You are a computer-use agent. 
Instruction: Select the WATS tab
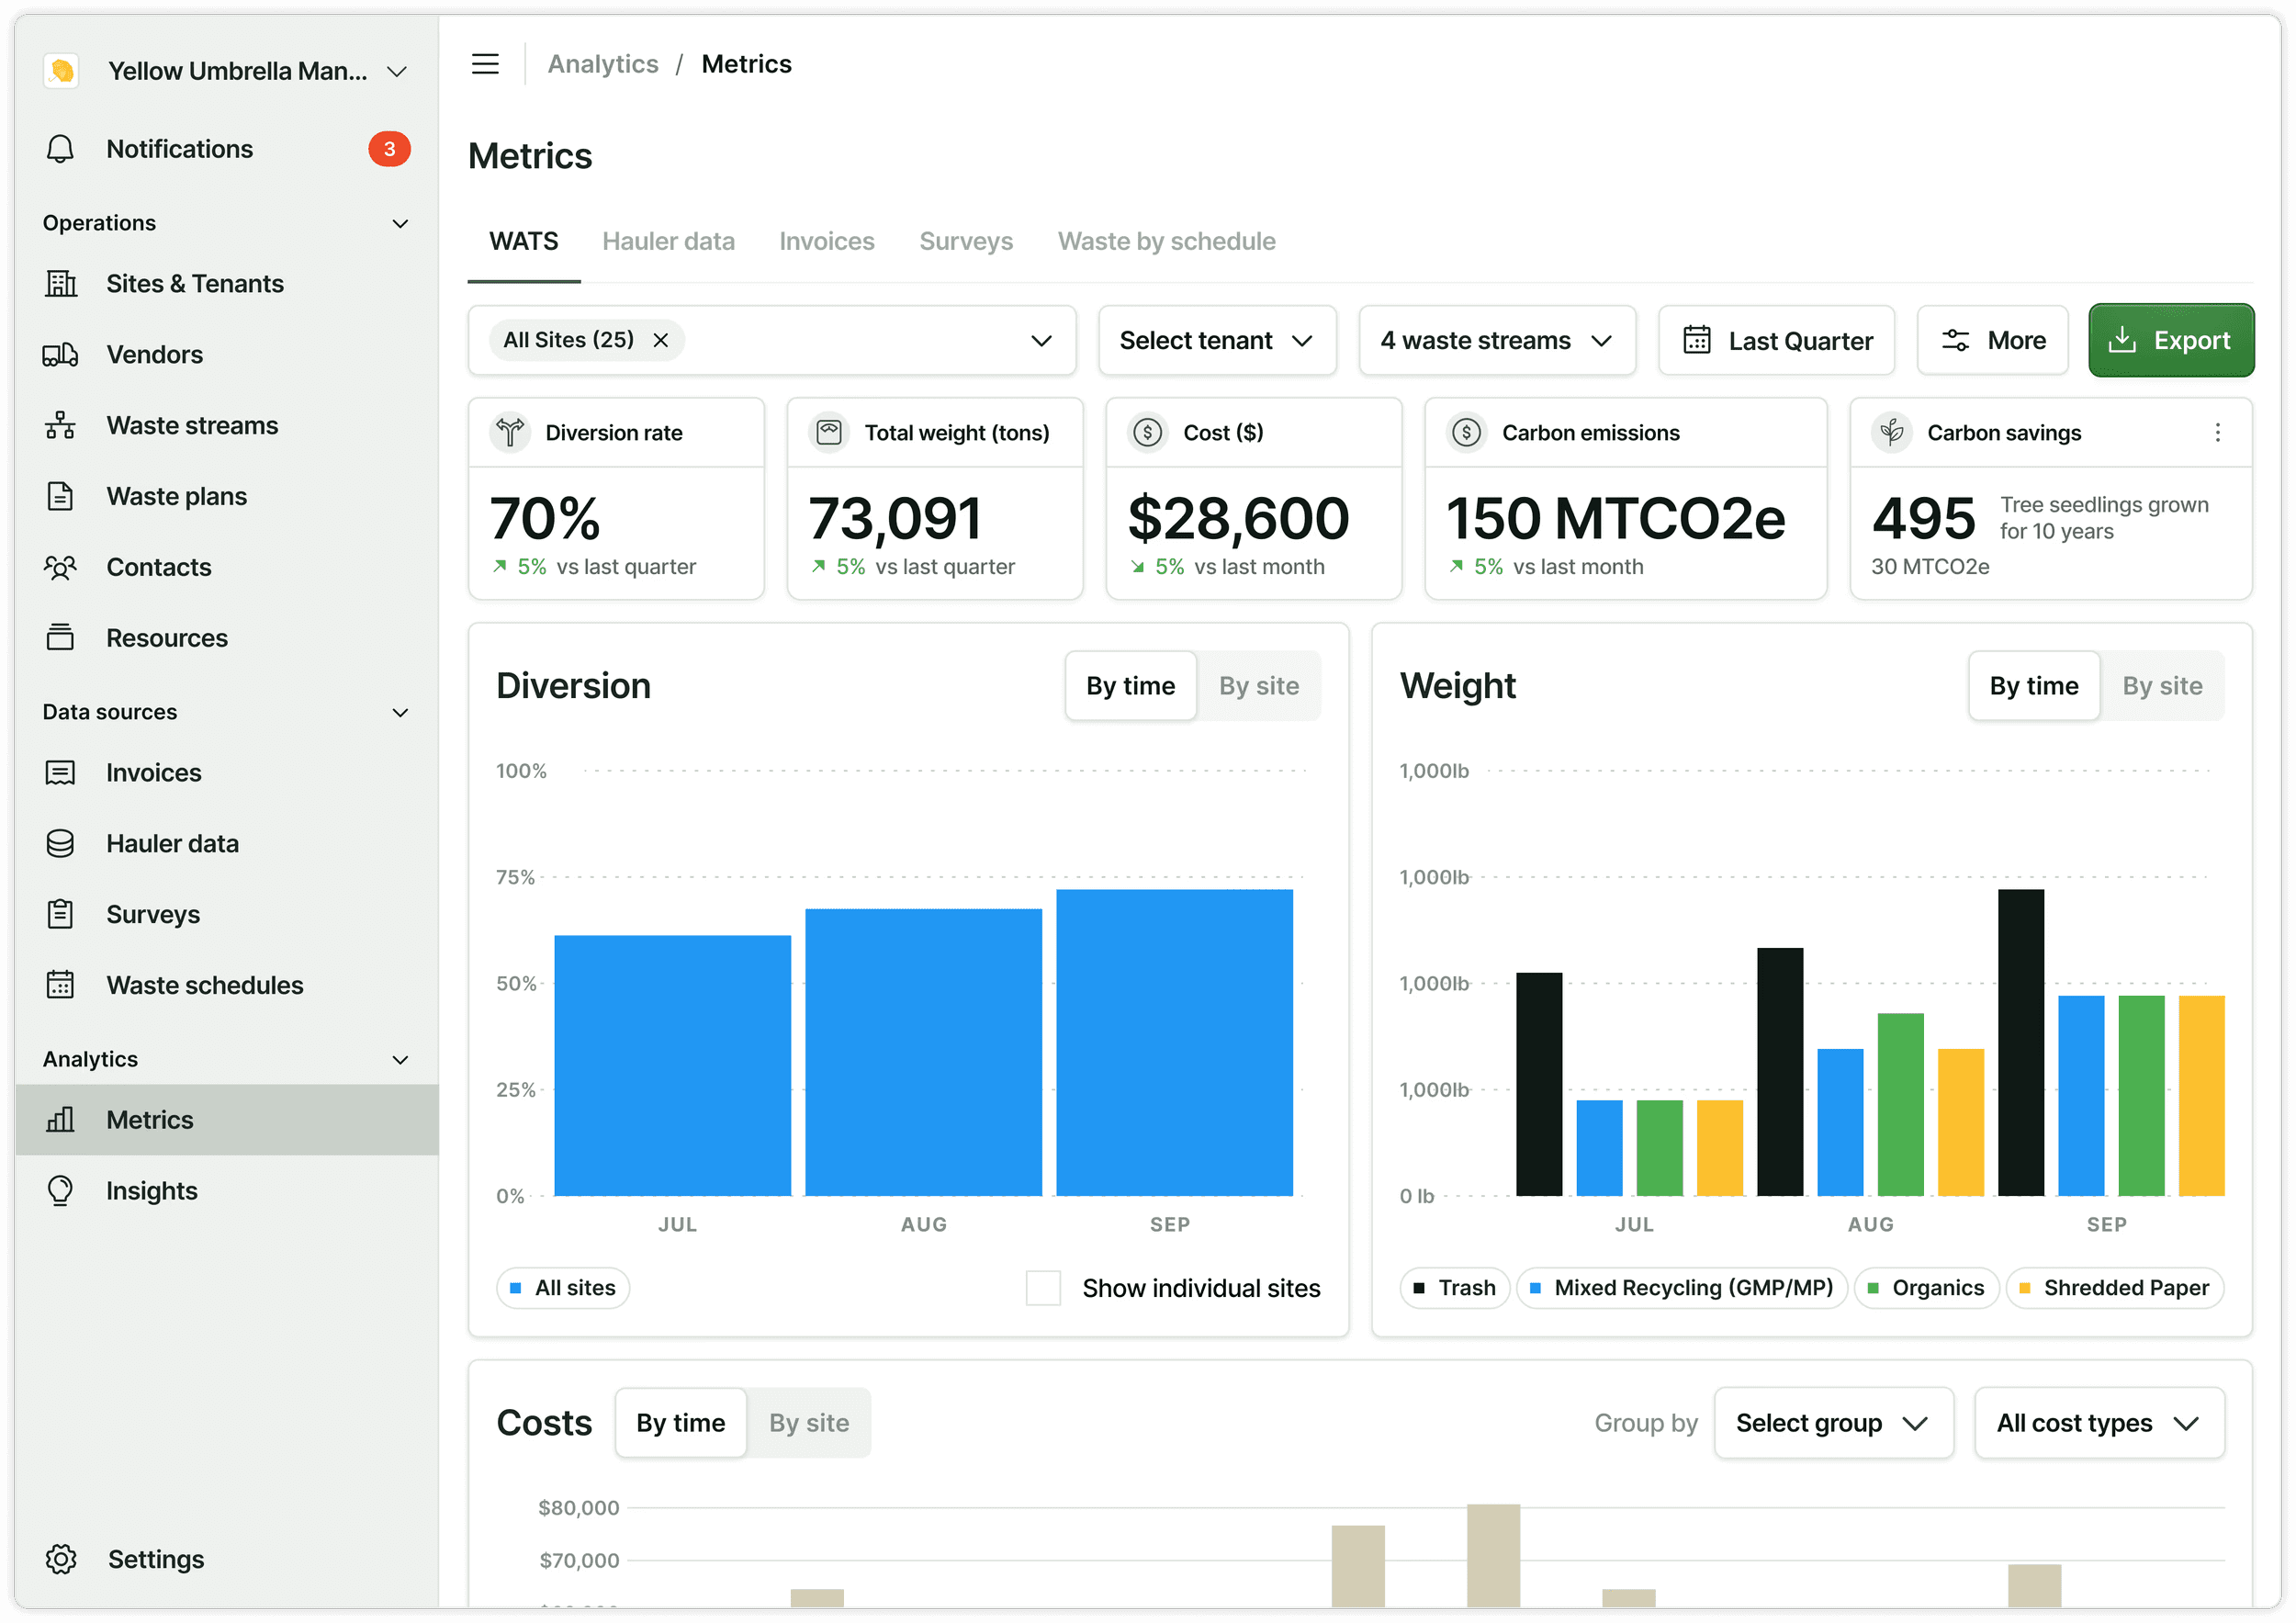[524, 242]
